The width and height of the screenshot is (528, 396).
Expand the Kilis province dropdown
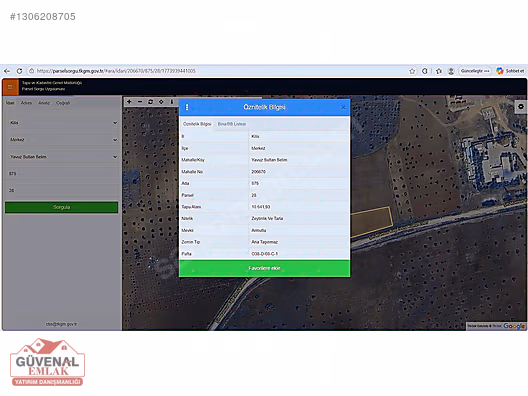[63, 123]
